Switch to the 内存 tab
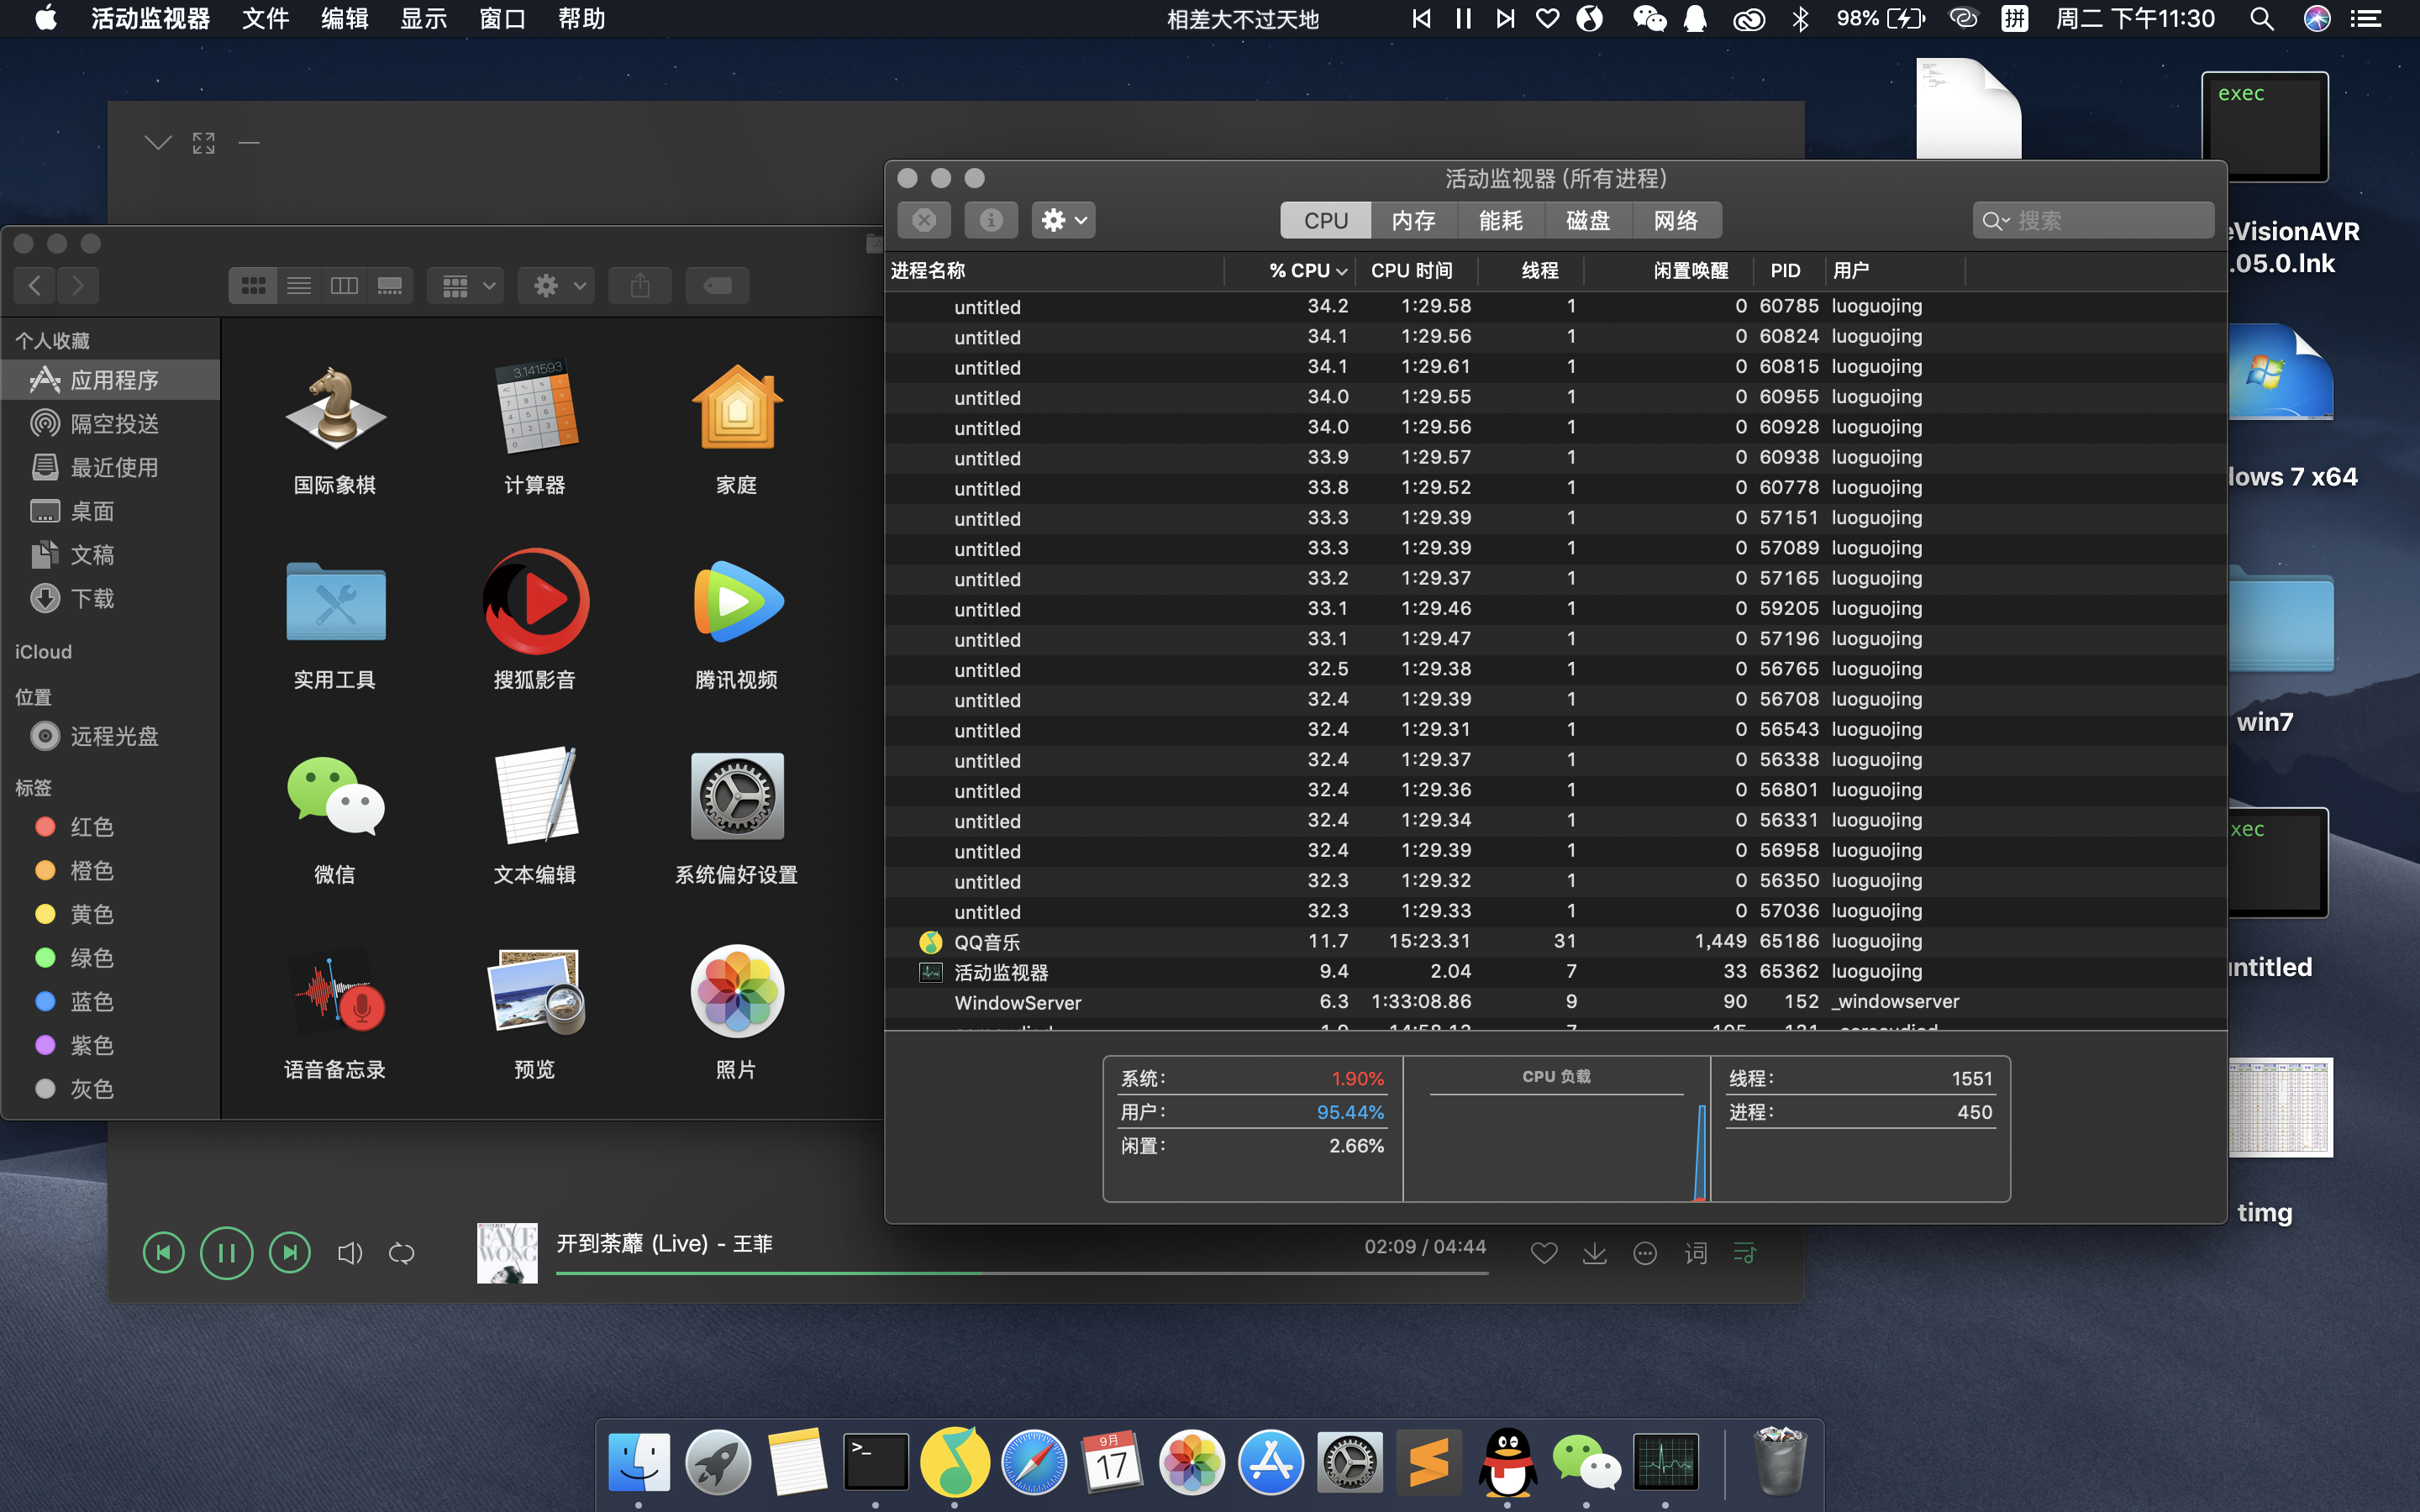Screen dimensions: 2420x1512 coord(1413,220)
